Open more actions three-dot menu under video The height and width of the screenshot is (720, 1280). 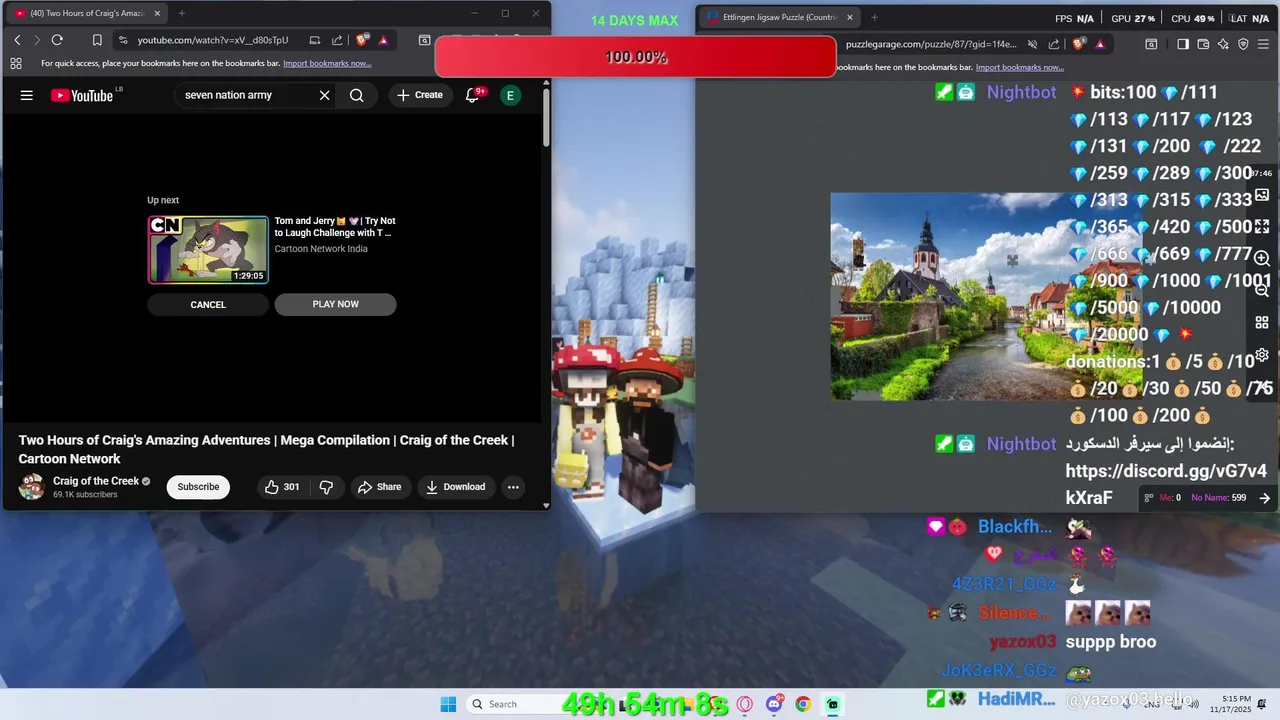pos(513,487)
